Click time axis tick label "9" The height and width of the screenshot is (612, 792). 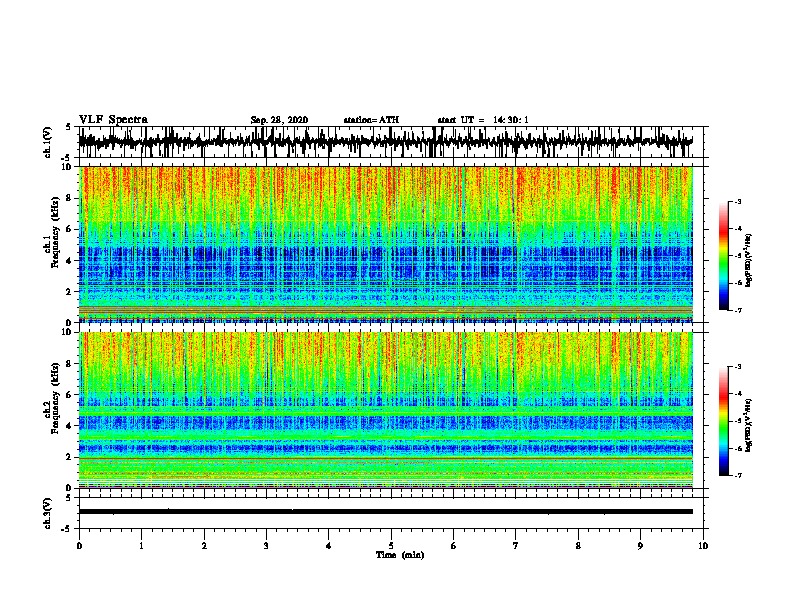[x=640, y=546]
